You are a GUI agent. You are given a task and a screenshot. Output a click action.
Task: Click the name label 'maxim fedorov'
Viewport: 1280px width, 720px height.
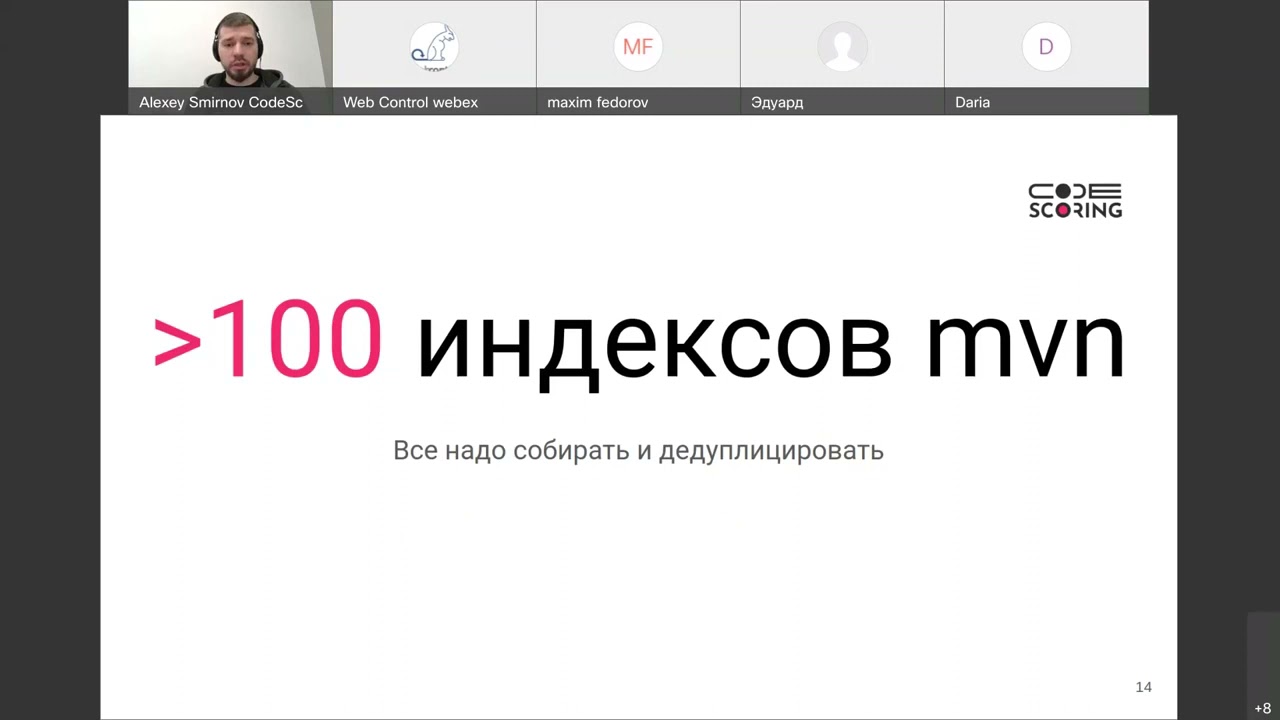[x=598, y=102]
